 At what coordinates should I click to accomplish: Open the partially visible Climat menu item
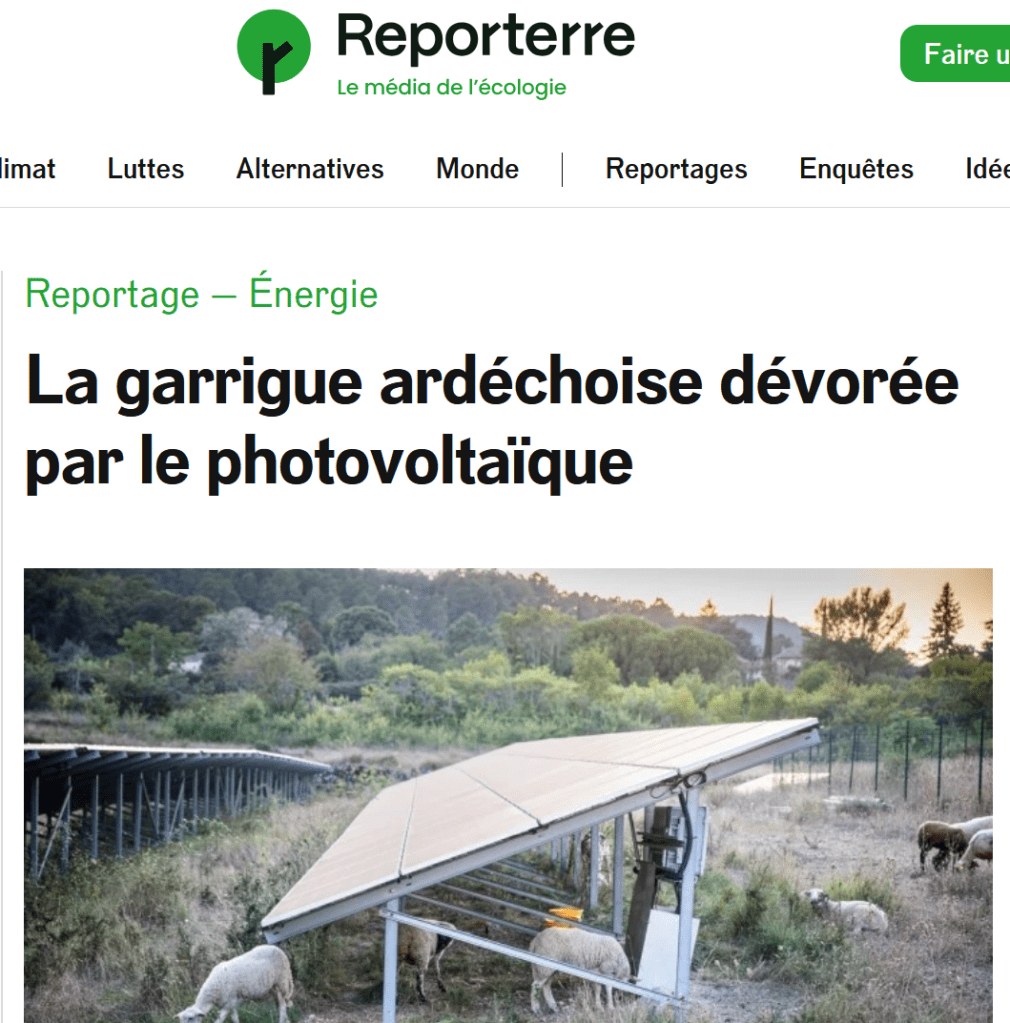pos(27,169)
